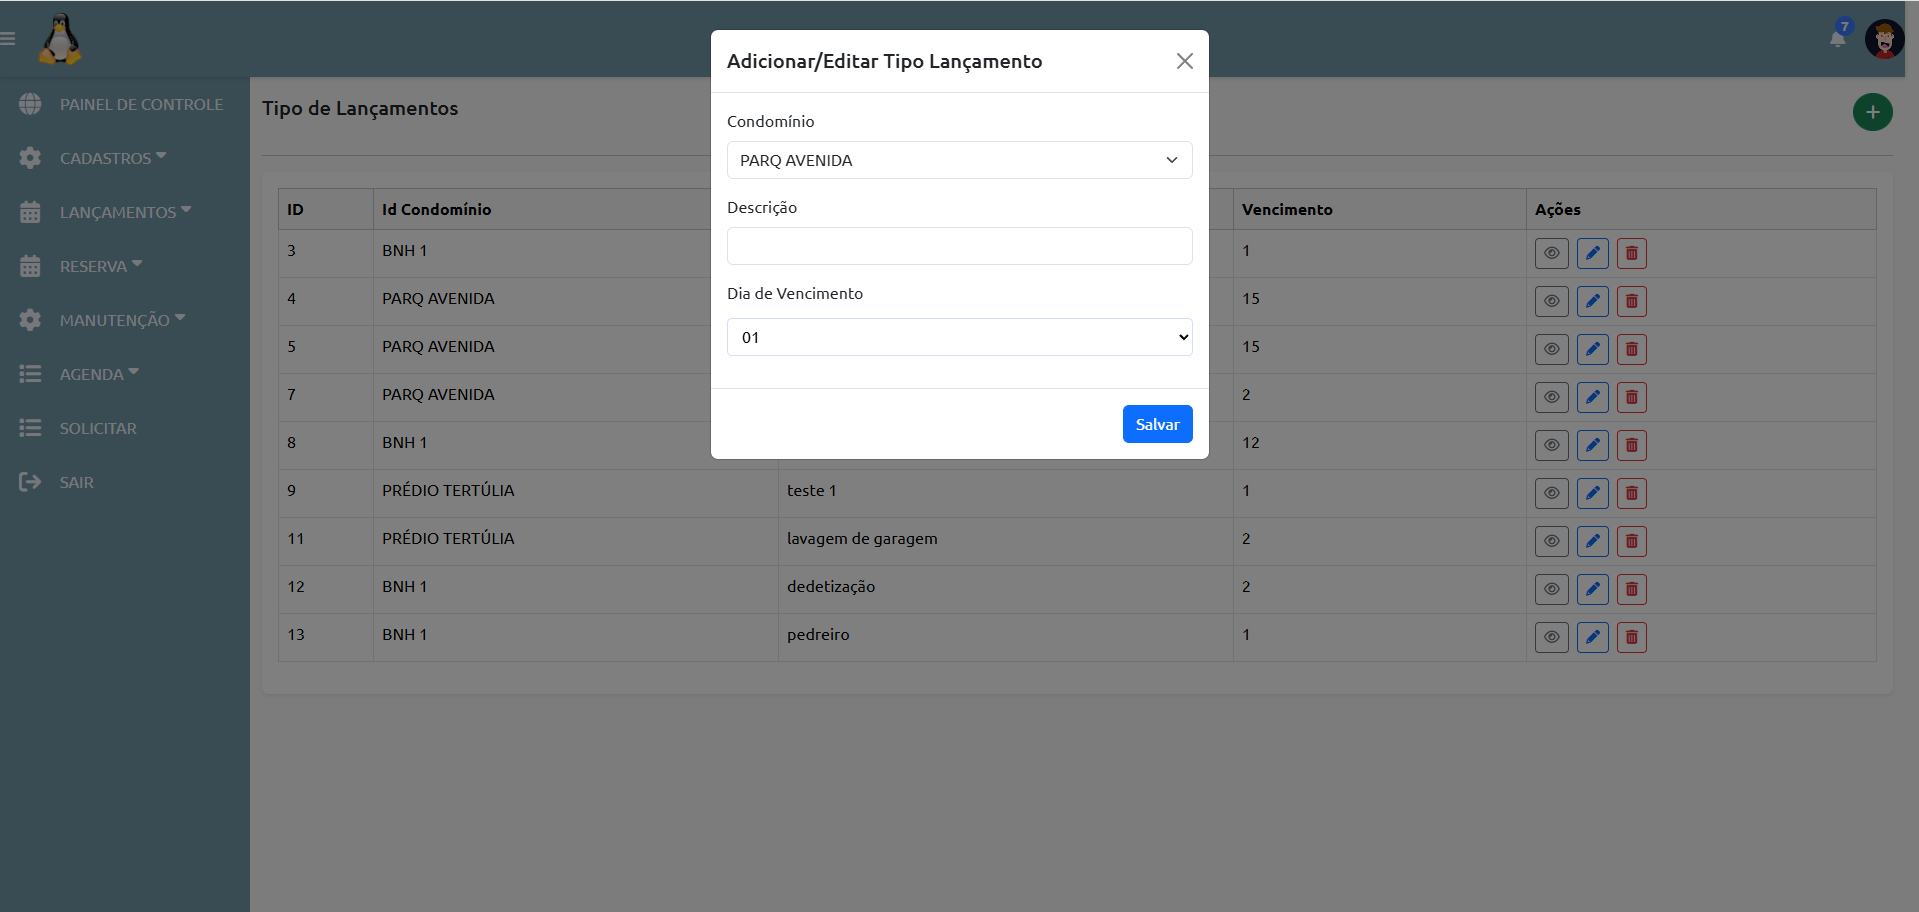
Task: Select Solicitar in the sidebar
Action: (x=98, y=428)
